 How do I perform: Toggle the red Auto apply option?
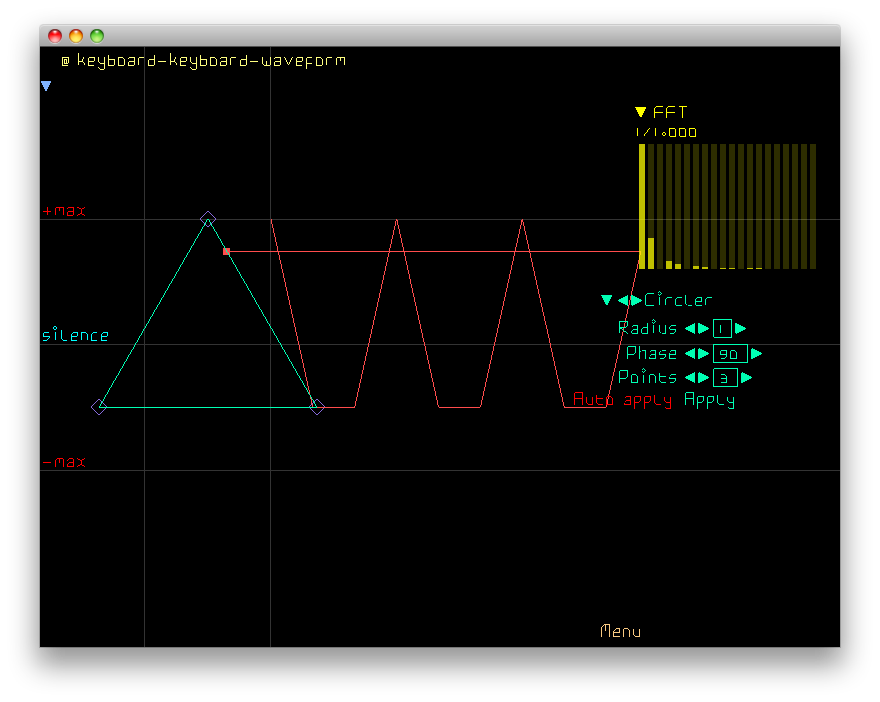coord(622,401)
